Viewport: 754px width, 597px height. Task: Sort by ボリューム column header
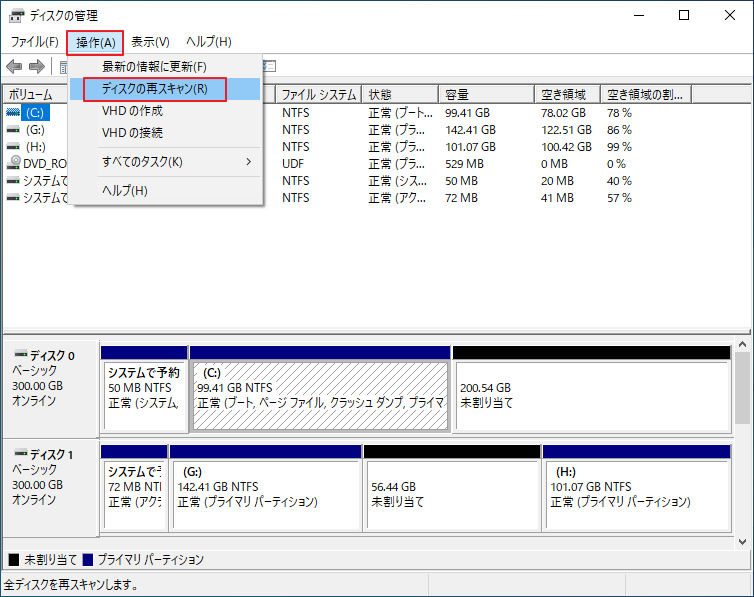coord(36,95)
